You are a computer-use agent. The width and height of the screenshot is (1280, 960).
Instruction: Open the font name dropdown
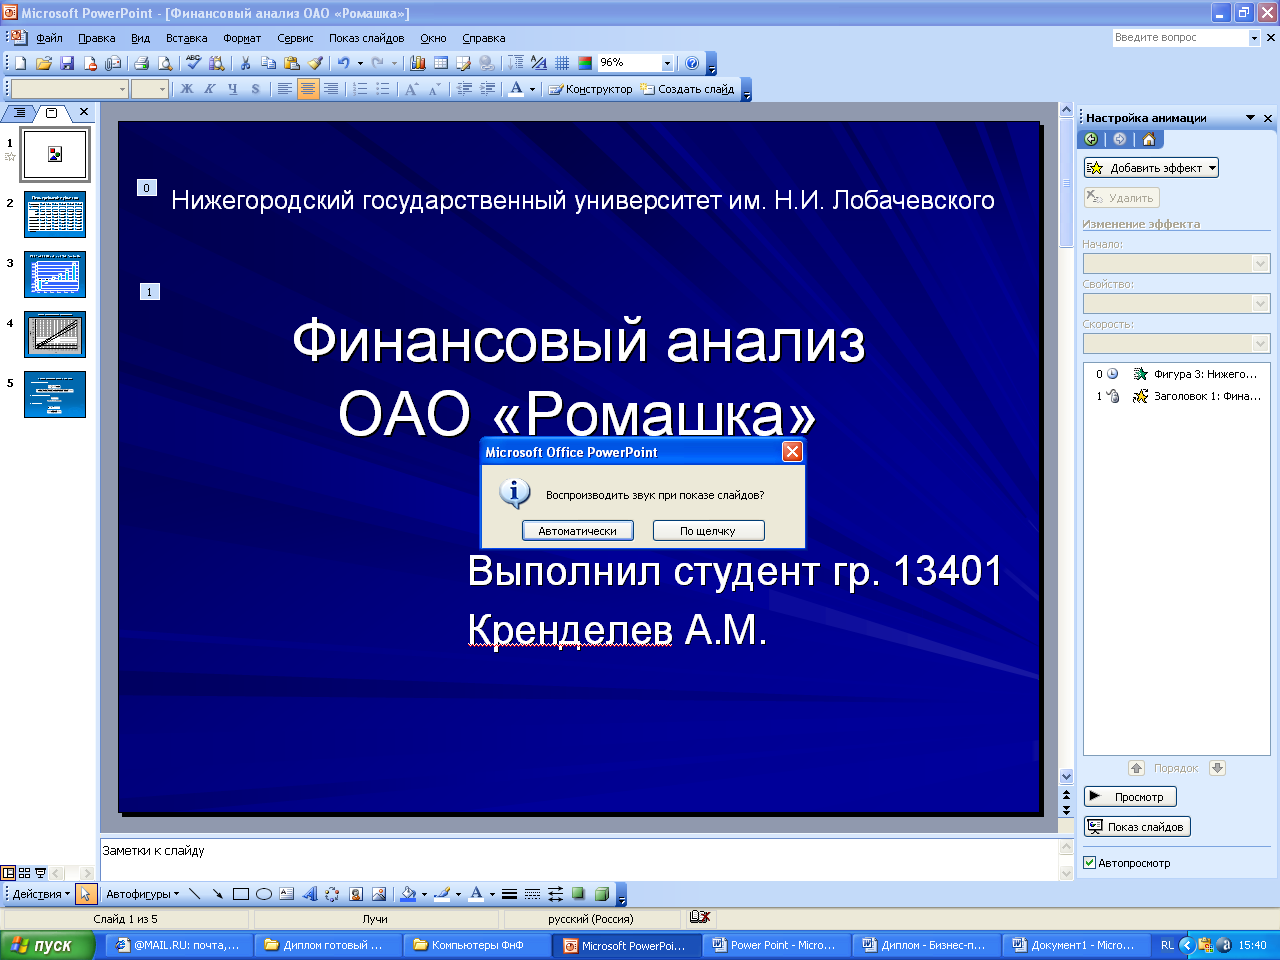point(122,89)
